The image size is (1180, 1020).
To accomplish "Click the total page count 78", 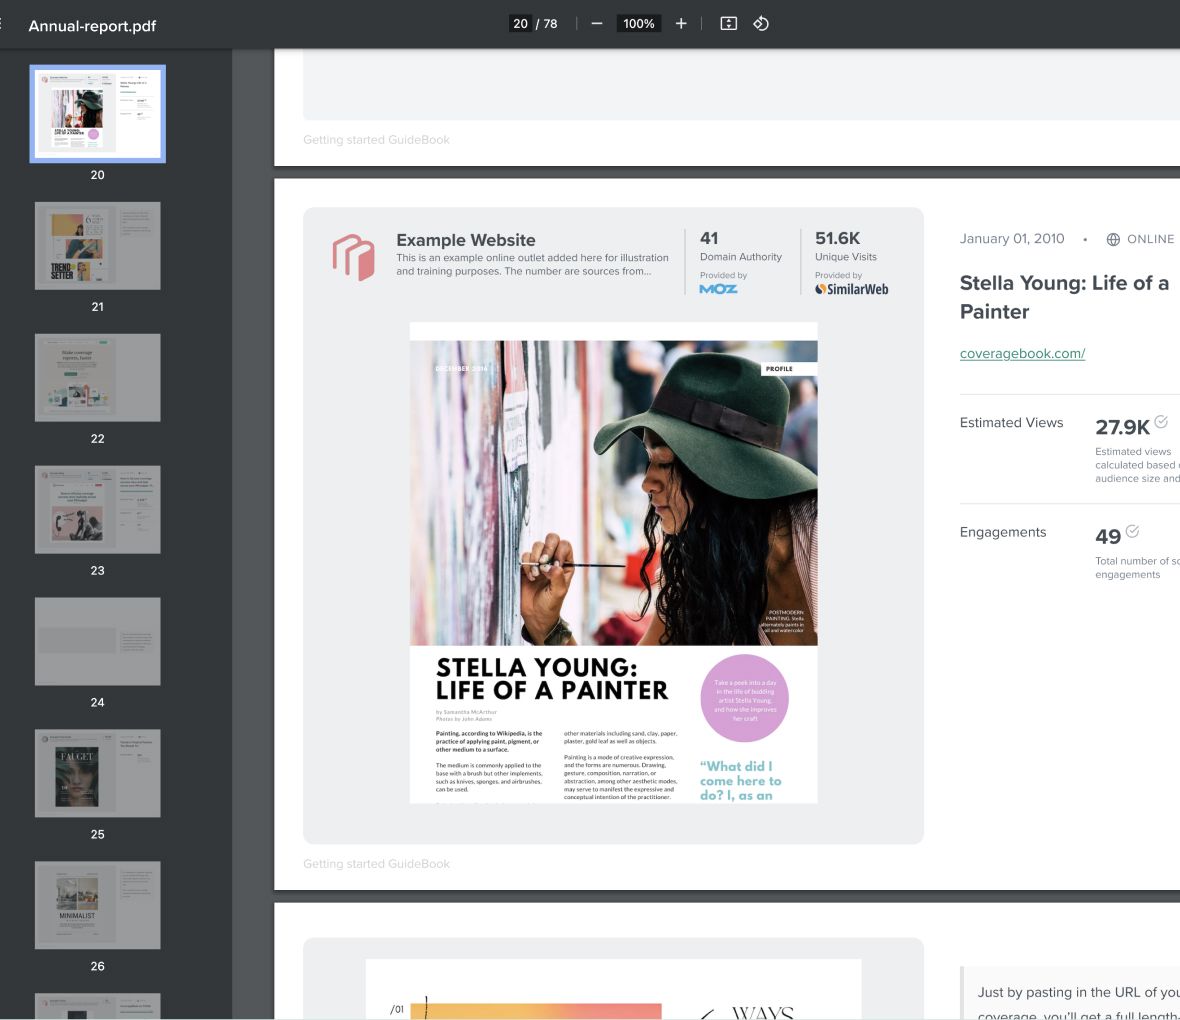I will click(551, 23).
